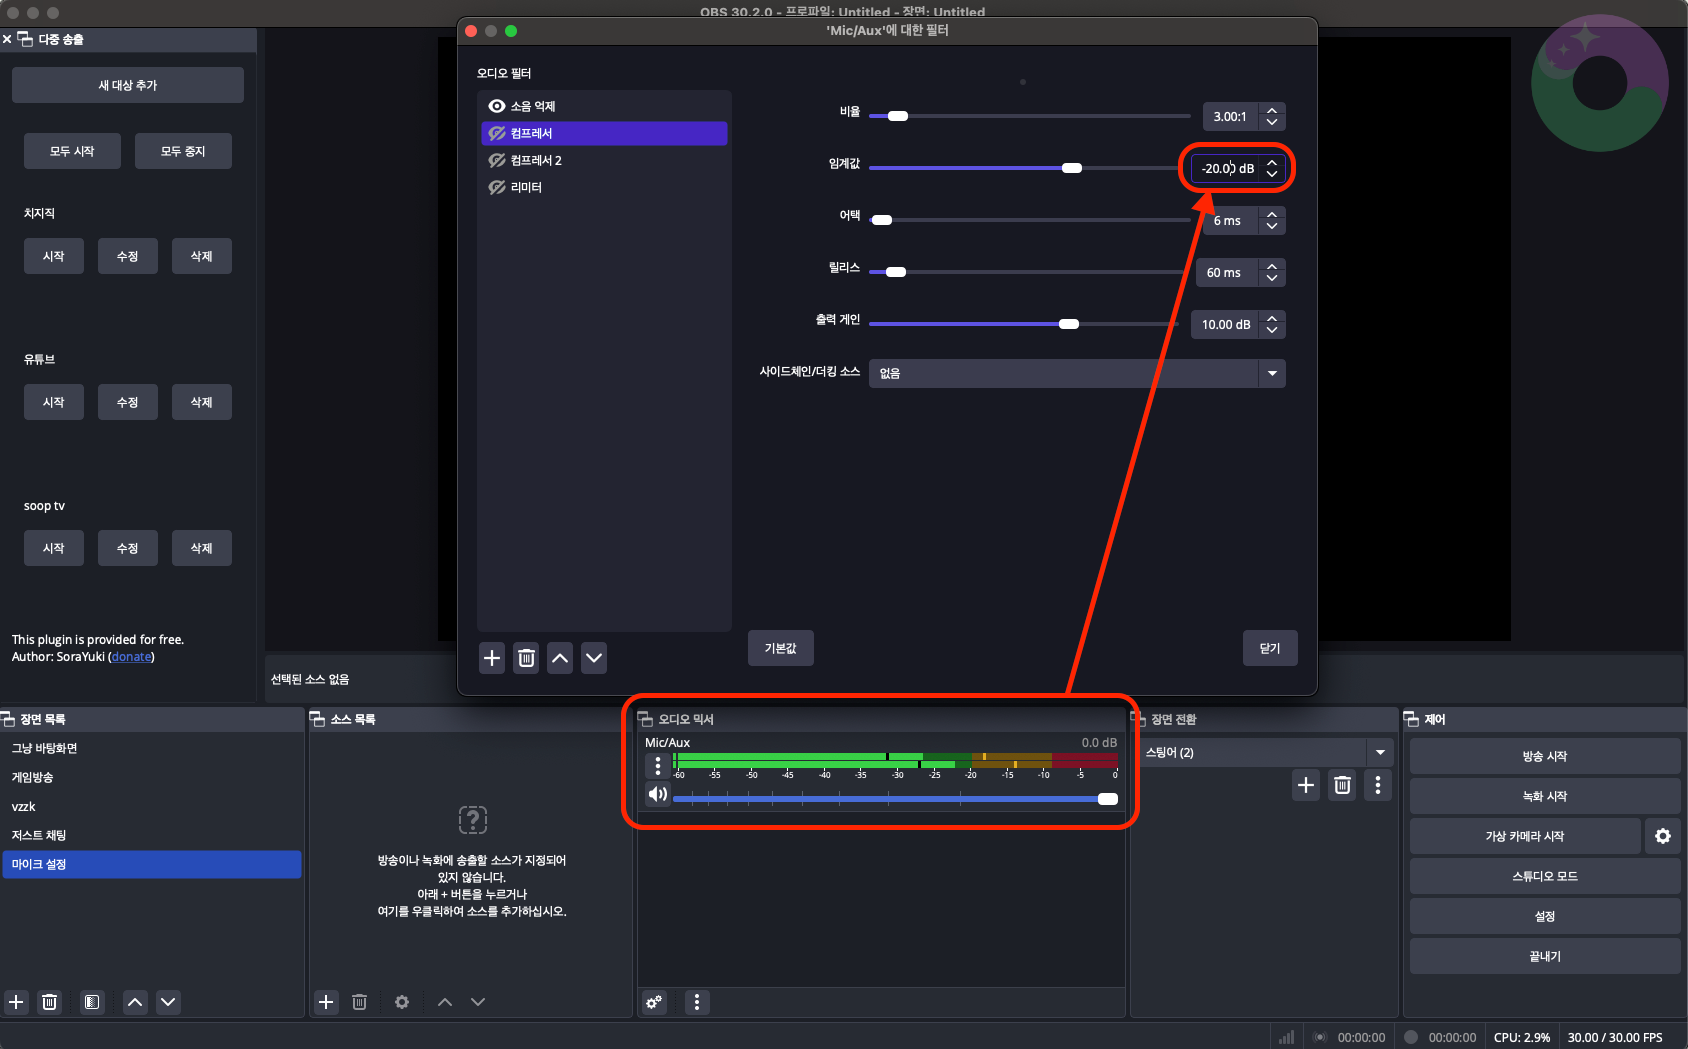The height and width of the screenshot is (1049, 1688).
Task: Open Mic/Aux options three-dot menu
Action: [x=657, y=766]
